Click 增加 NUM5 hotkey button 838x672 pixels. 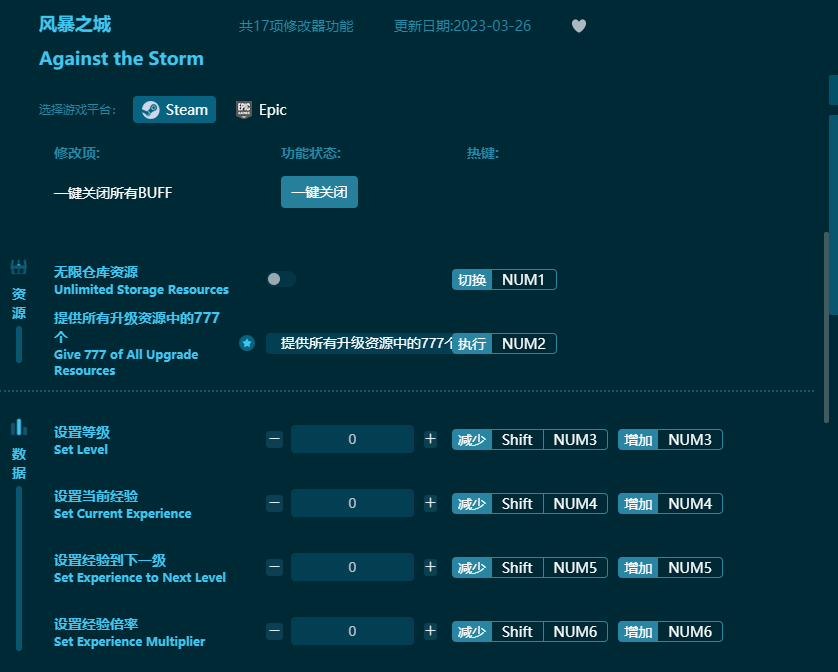pyautogui.click(x=670, y=567)
